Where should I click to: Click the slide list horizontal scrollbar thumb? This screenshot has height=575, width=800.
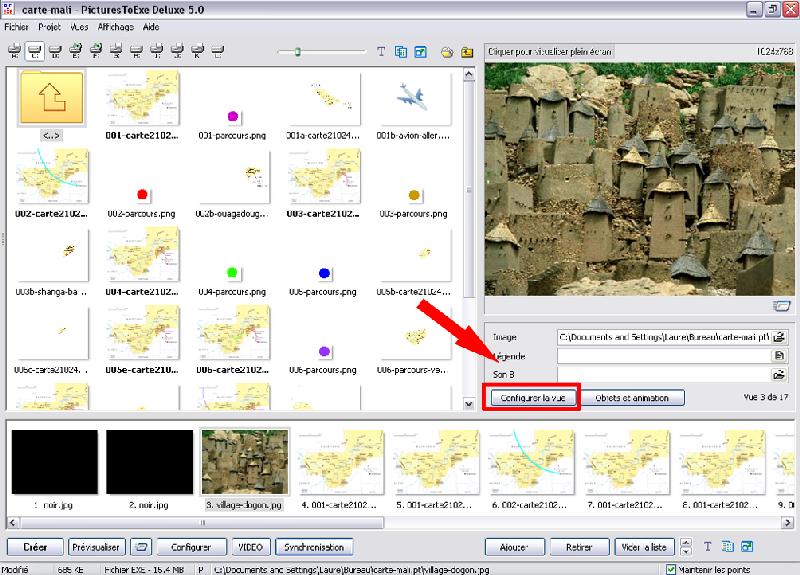[x=202, y=522]
